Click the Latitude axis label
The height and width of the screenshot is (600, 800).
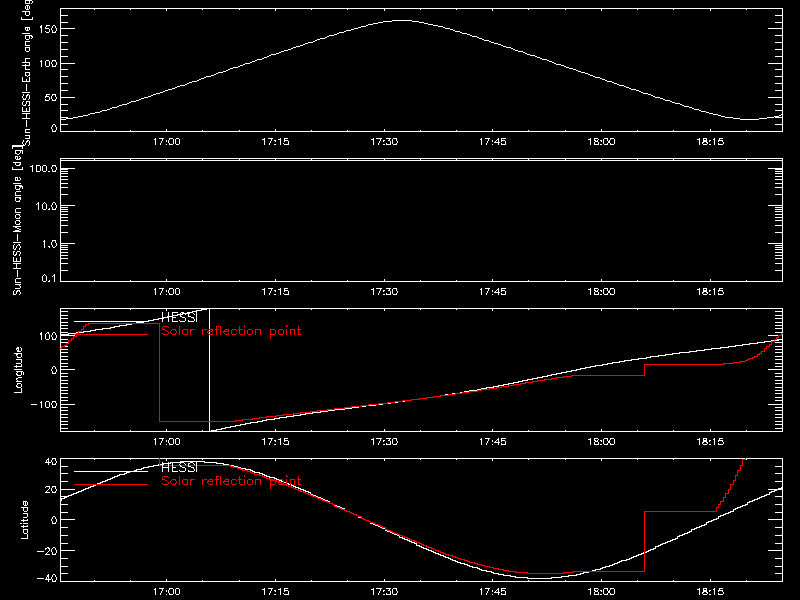pos(24,519)
